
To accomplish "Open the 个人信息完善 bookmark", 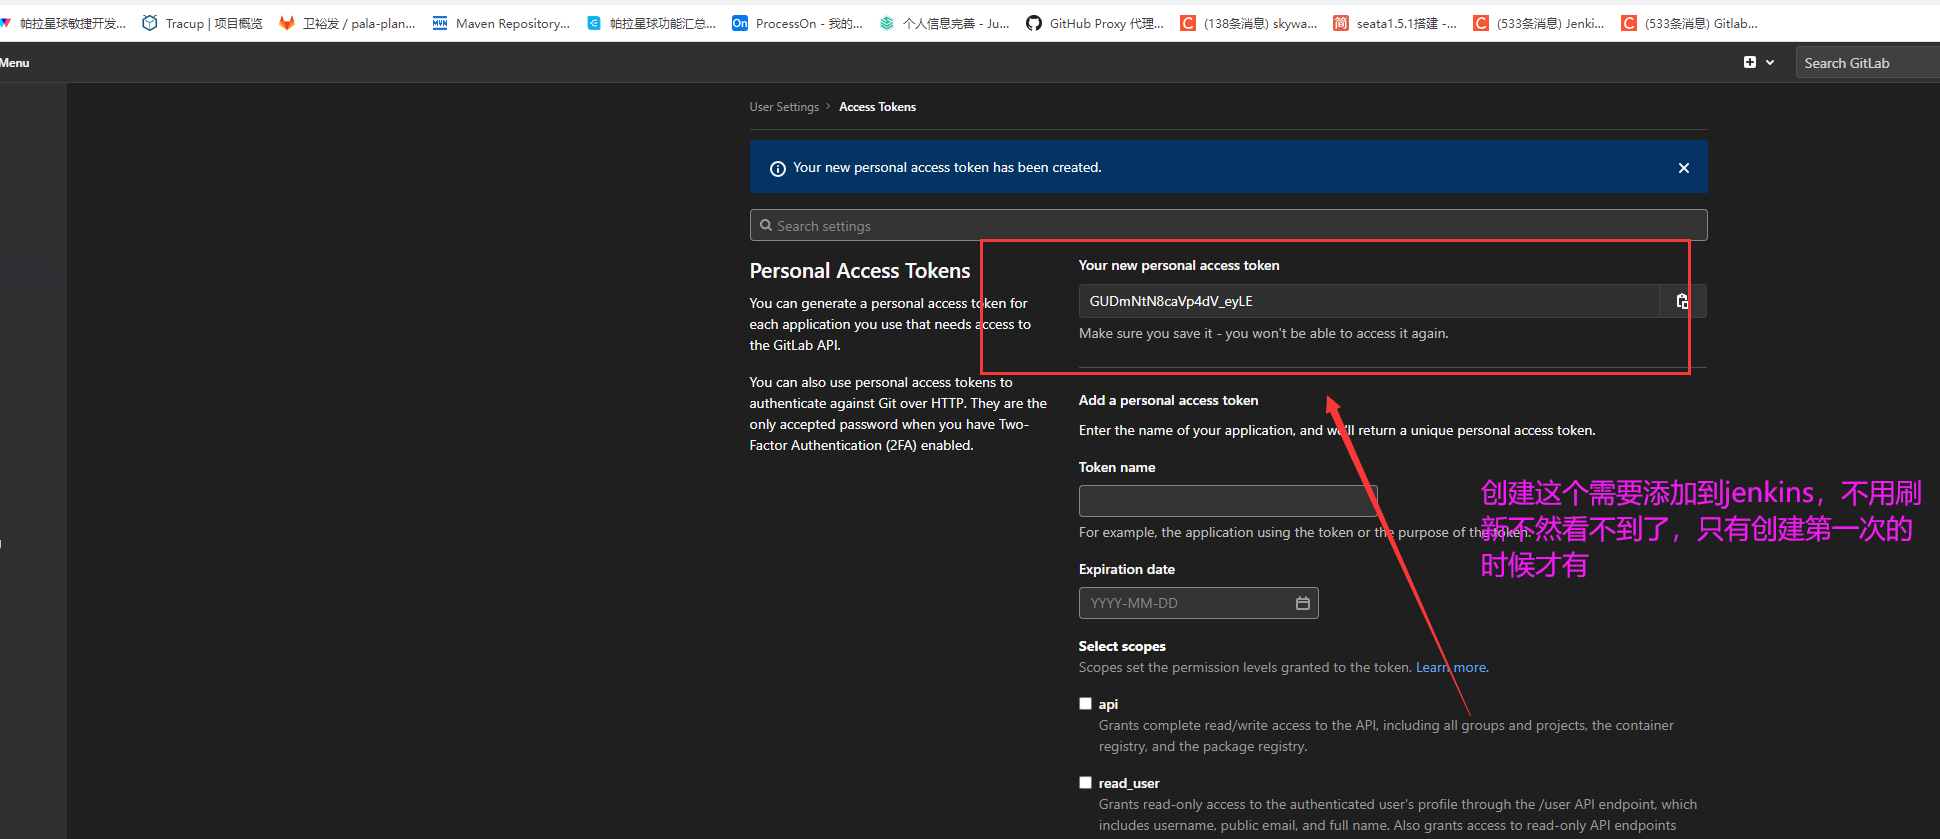I will 944,23.
